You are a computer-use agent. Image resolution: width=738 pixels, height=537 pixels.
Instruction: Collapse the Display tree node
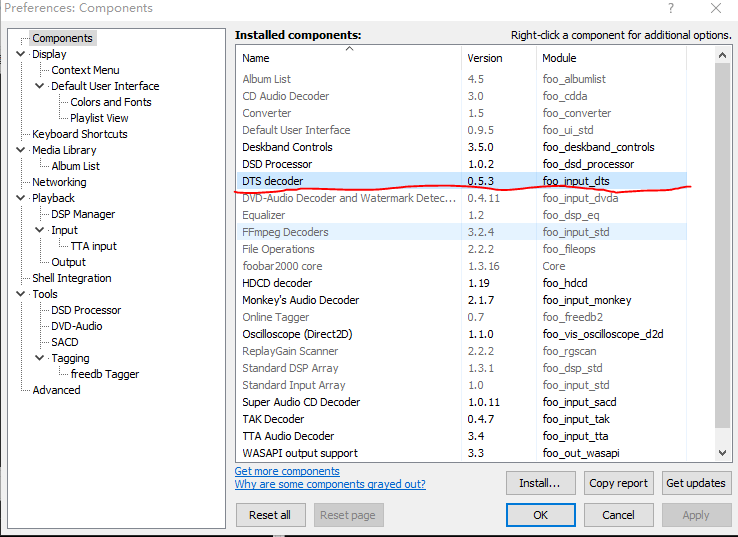[23, 54]
